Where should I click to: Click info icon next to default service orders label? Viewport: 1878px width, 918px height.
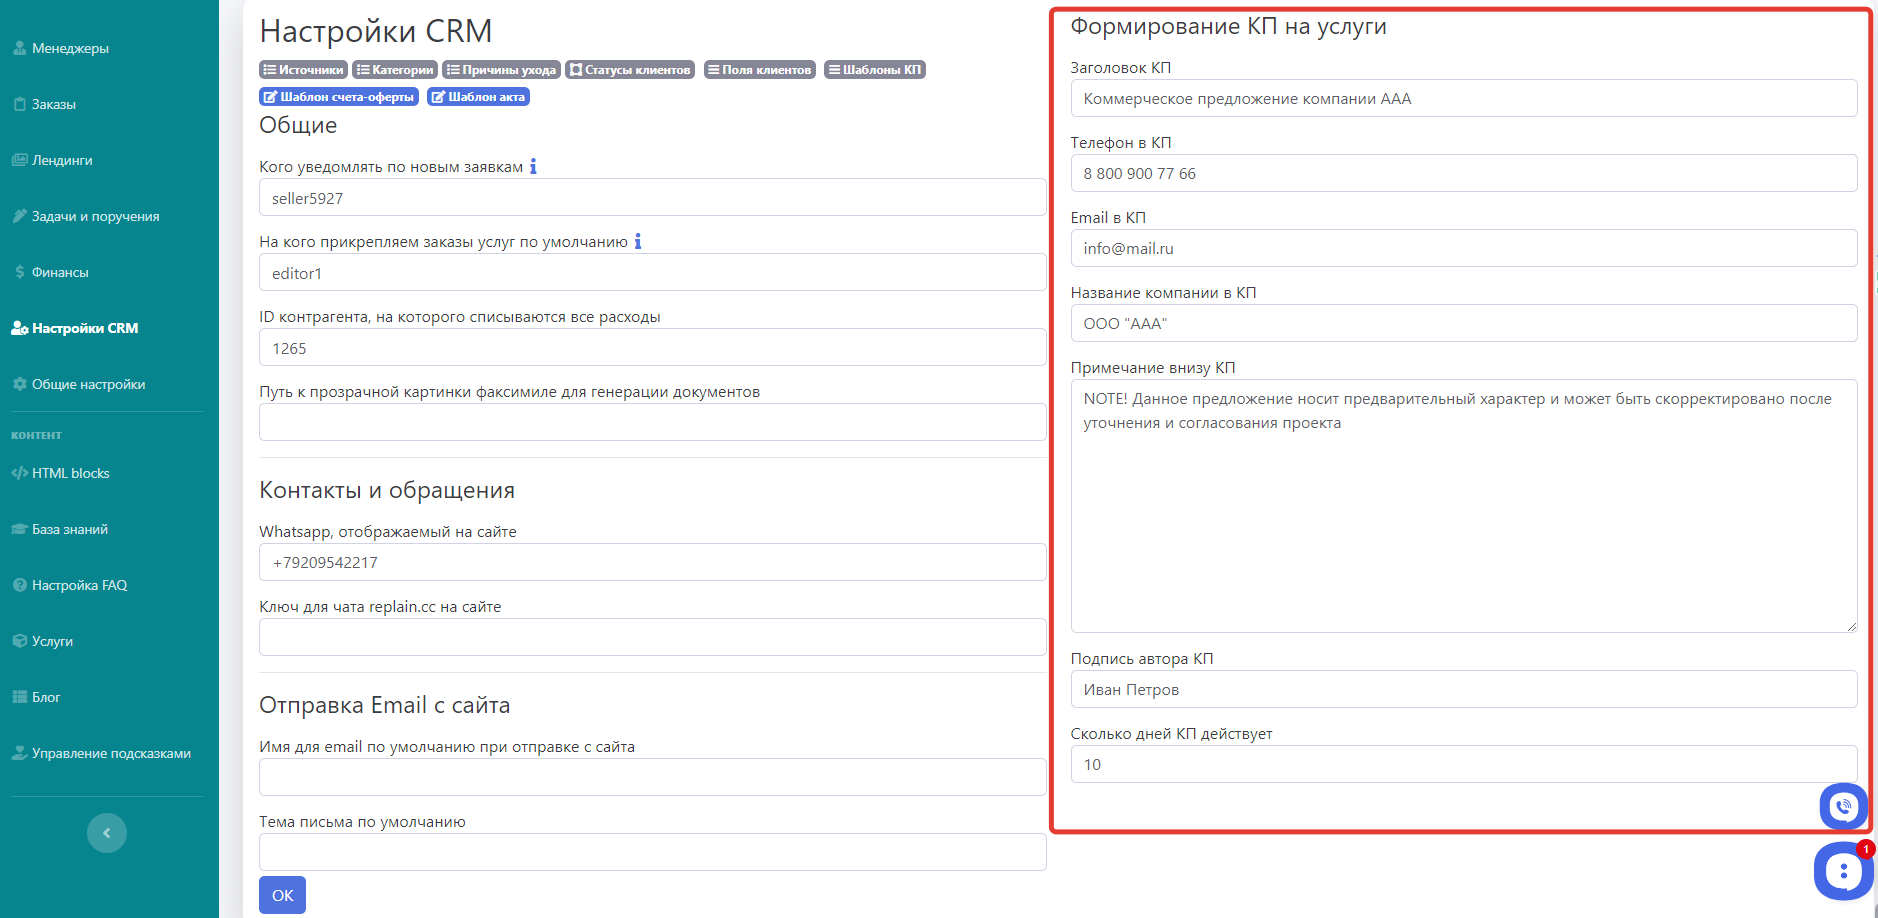point(638,241)
